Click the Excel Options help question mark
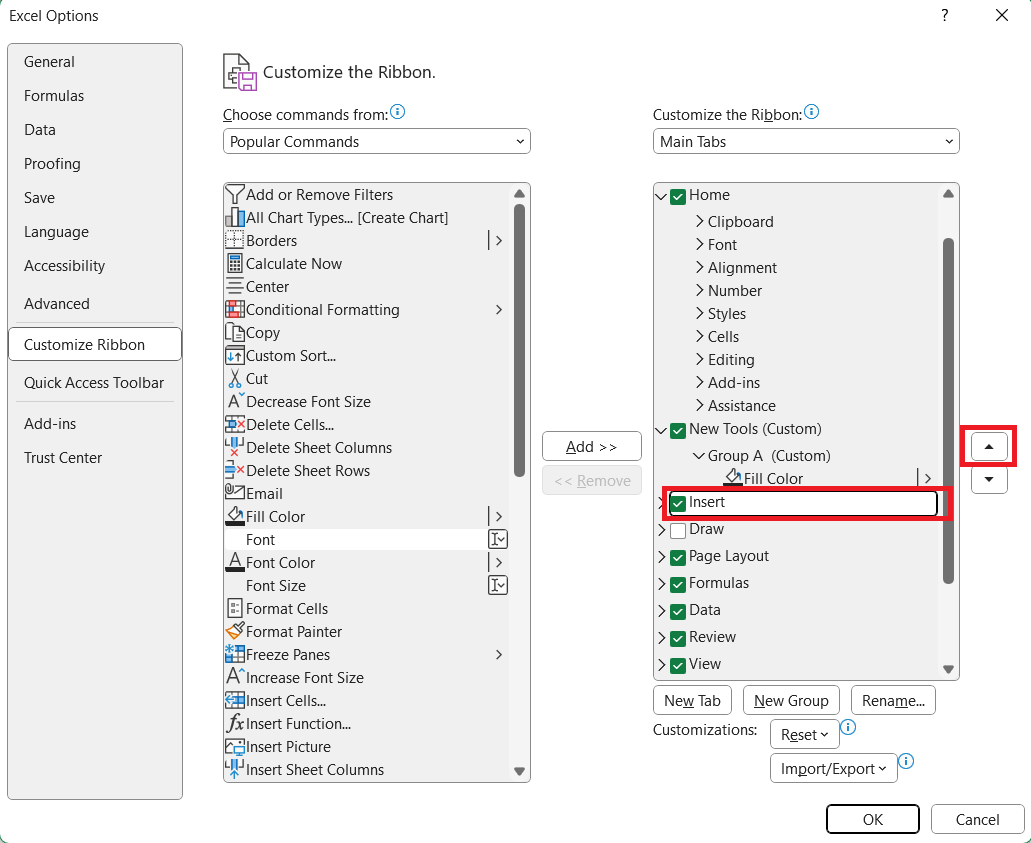Viewport: 1031px width, 843px height. pos(945,15)
